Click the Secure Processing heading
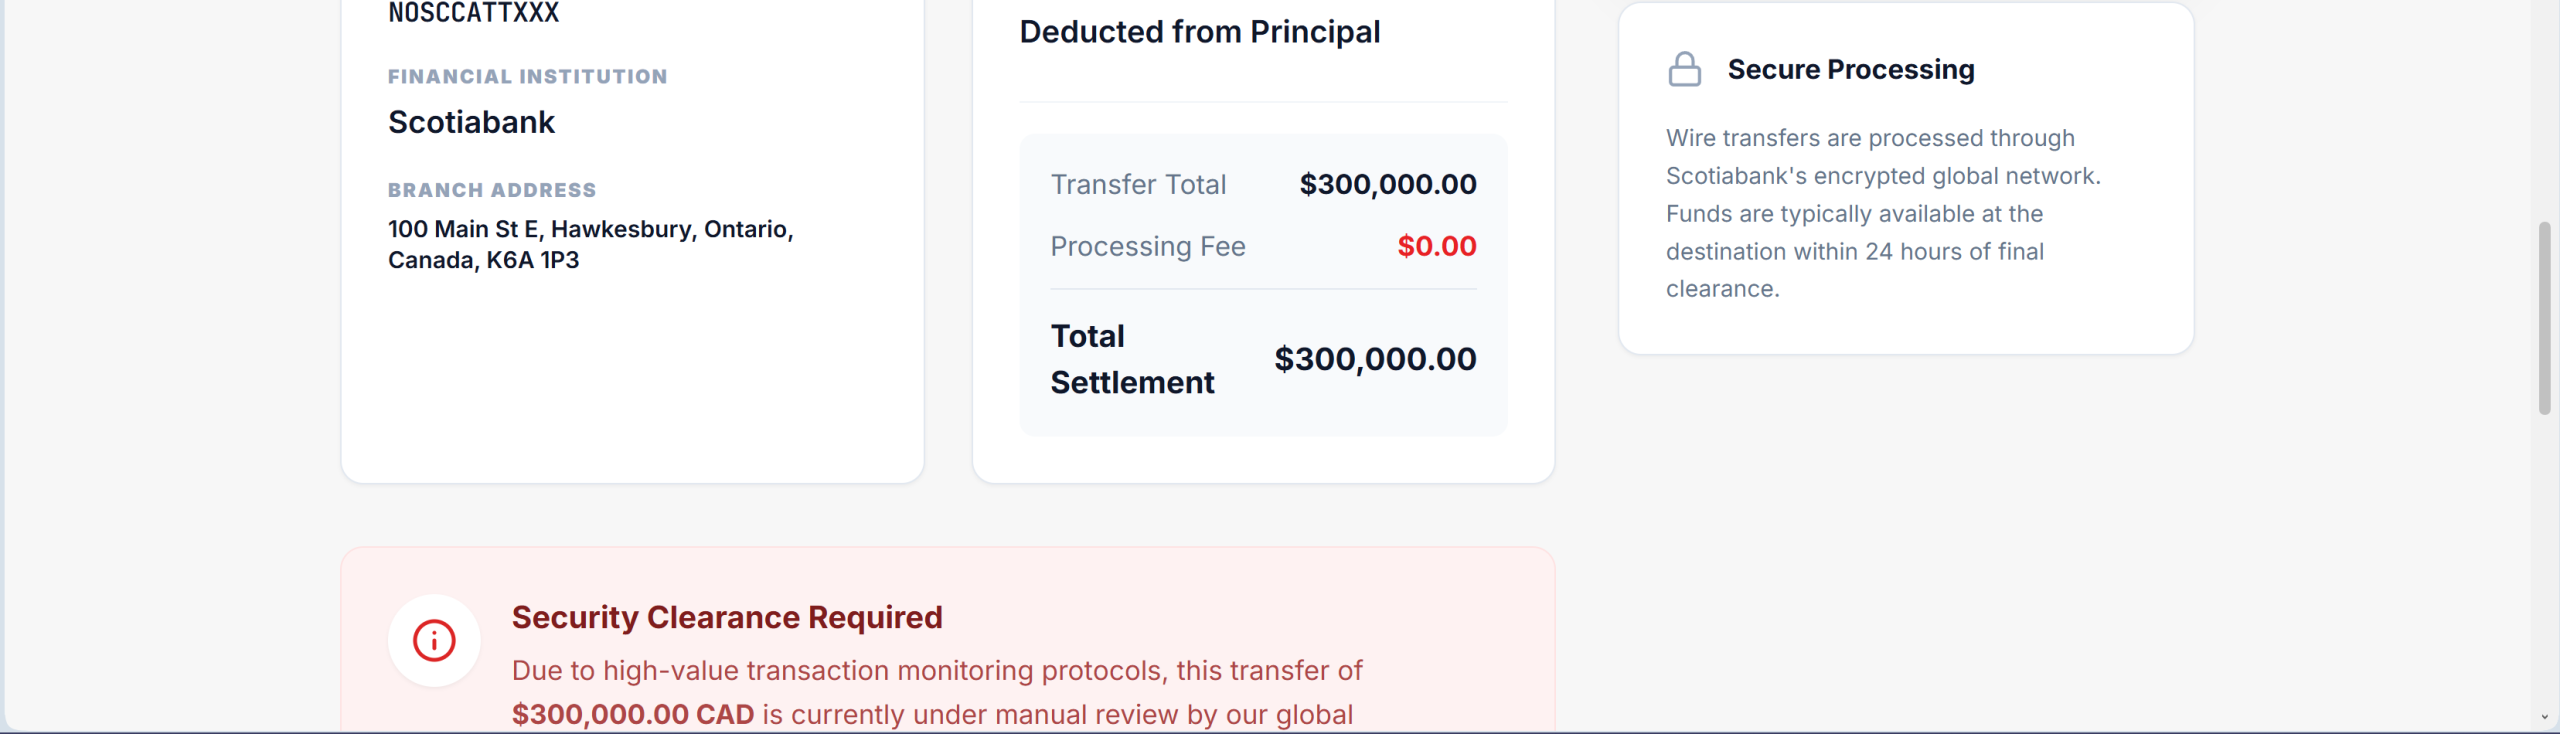Screen dimensions: 2560x734 click(1850, 69)
